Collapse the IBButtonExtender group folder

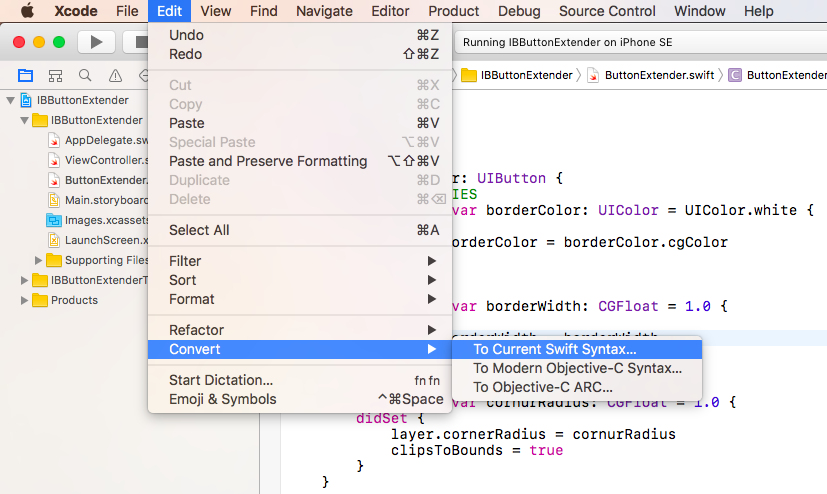24,120
